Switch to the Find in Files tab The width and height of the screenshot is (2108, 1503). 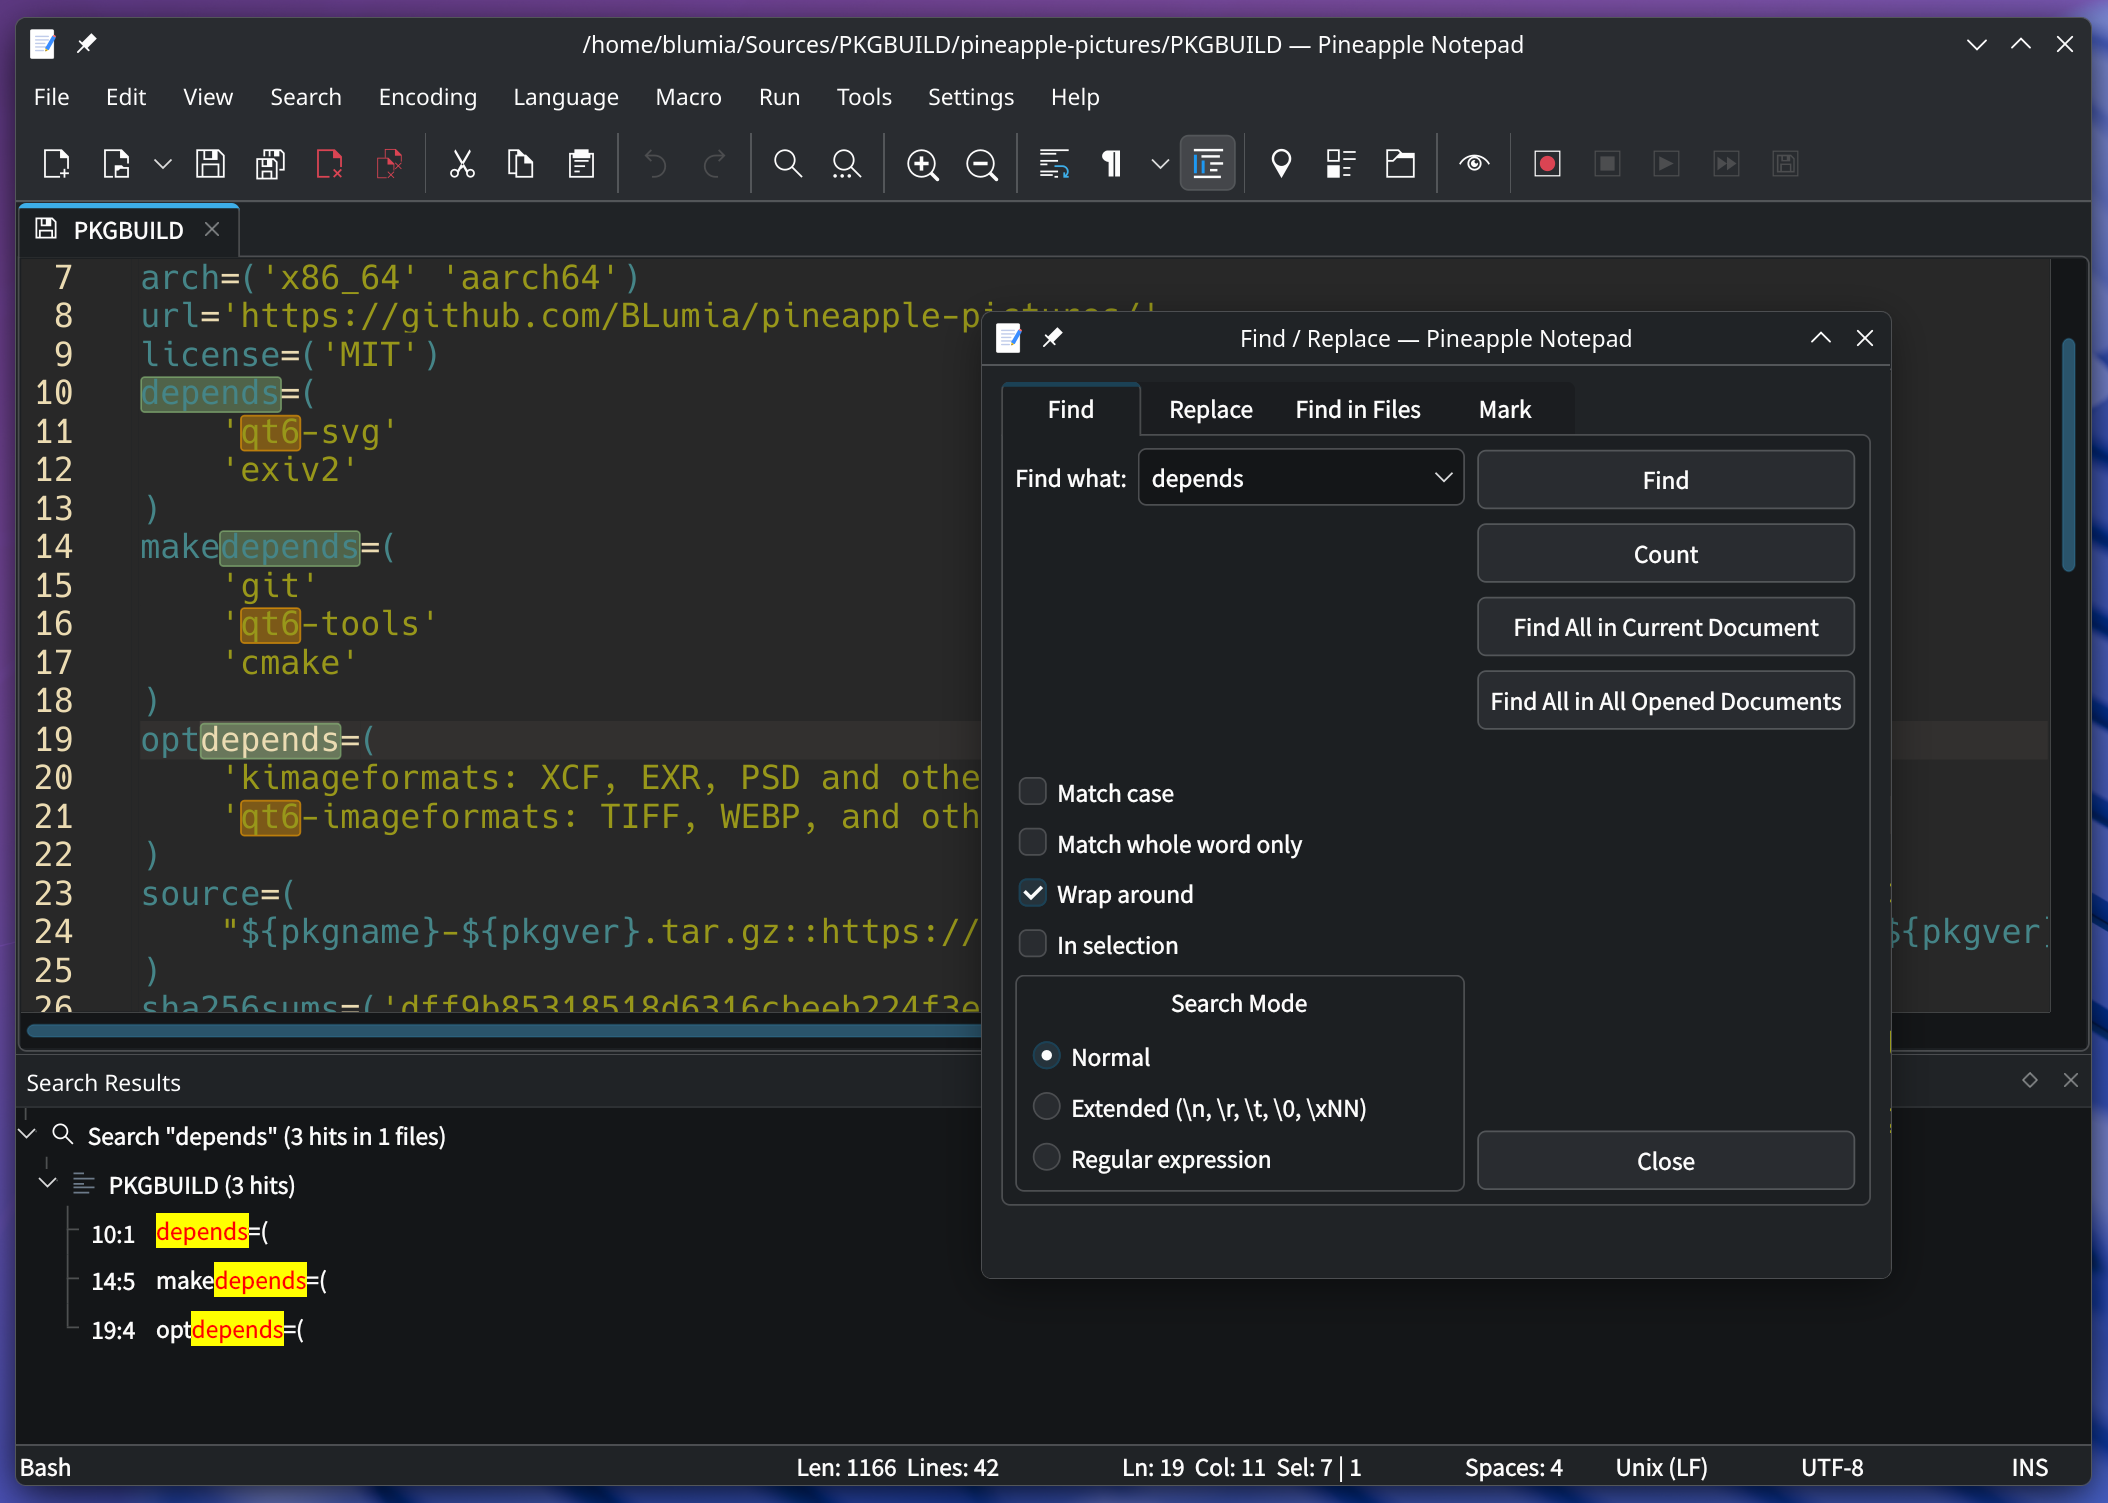(x=1357, y=409)
